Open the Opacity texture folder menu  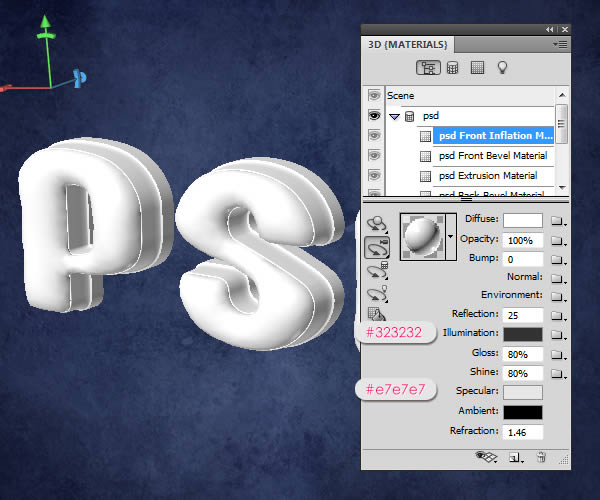pyautogui.click(x=558, y=241)
